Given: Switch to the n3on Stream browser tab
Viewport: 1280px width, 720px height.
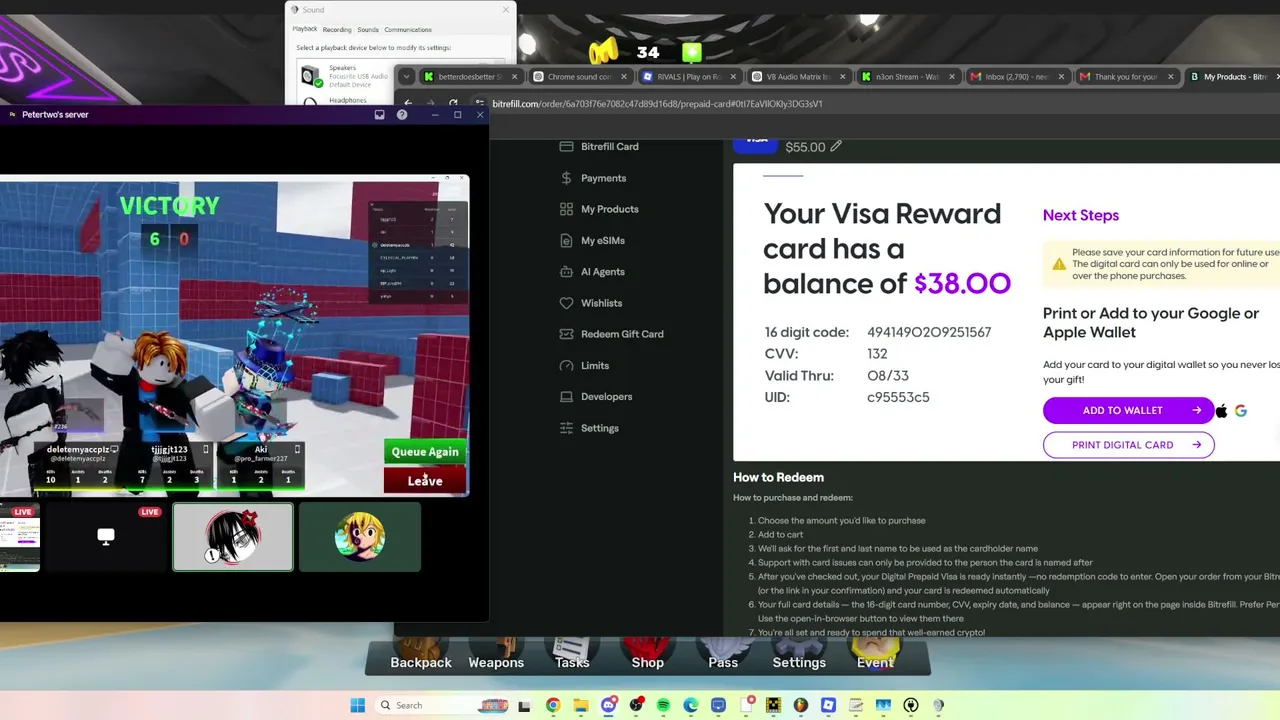Looking at the screenshot, I should (908, 77).
